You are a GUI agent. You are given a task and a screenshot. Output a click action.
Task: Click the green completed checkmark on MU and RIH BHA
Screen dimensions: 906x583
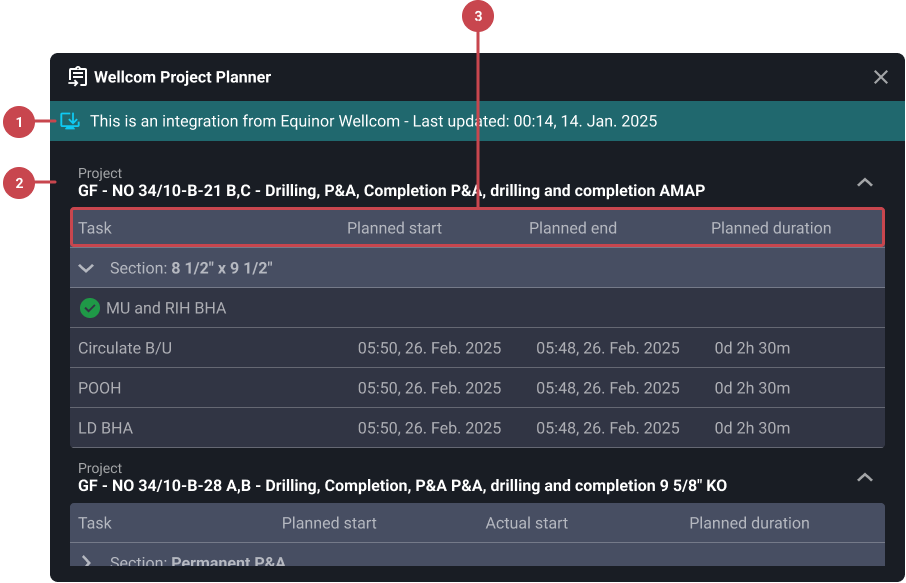pyautogui.click(x=89, y=308)
